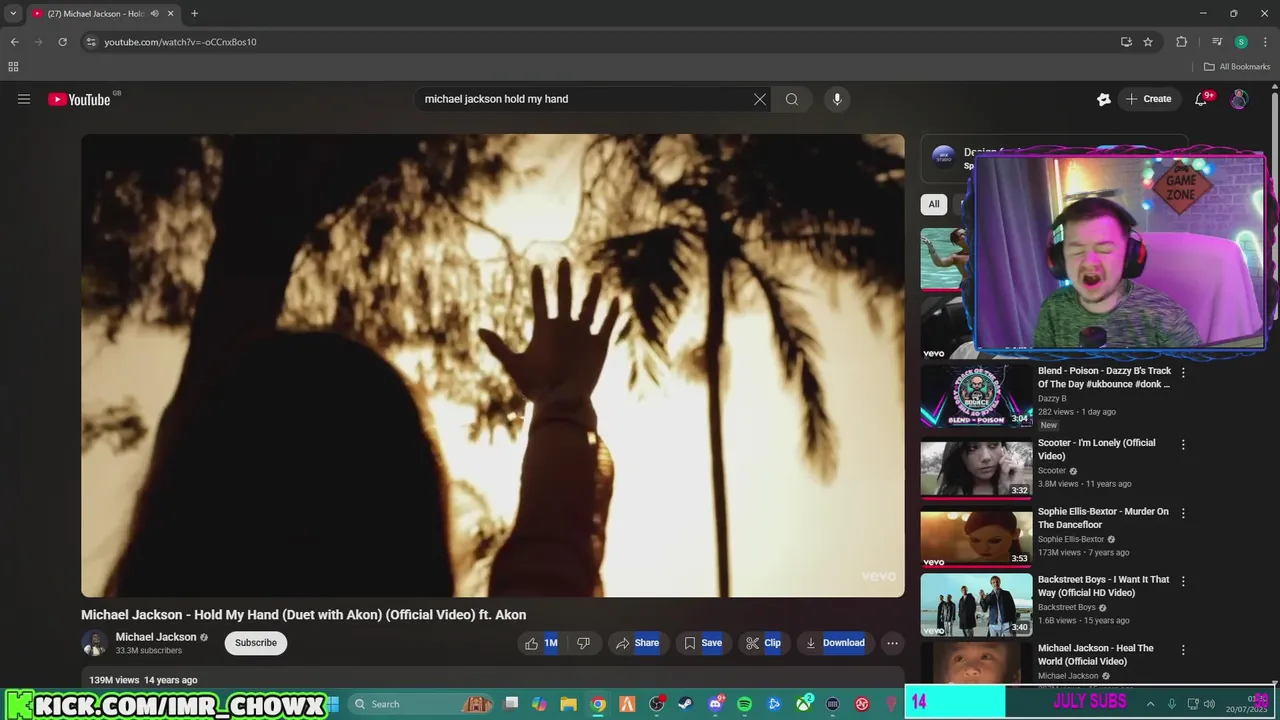Open Scooter - I'm Lonely video title
Screen dimensions: 1280x720
pos(1096,449)
